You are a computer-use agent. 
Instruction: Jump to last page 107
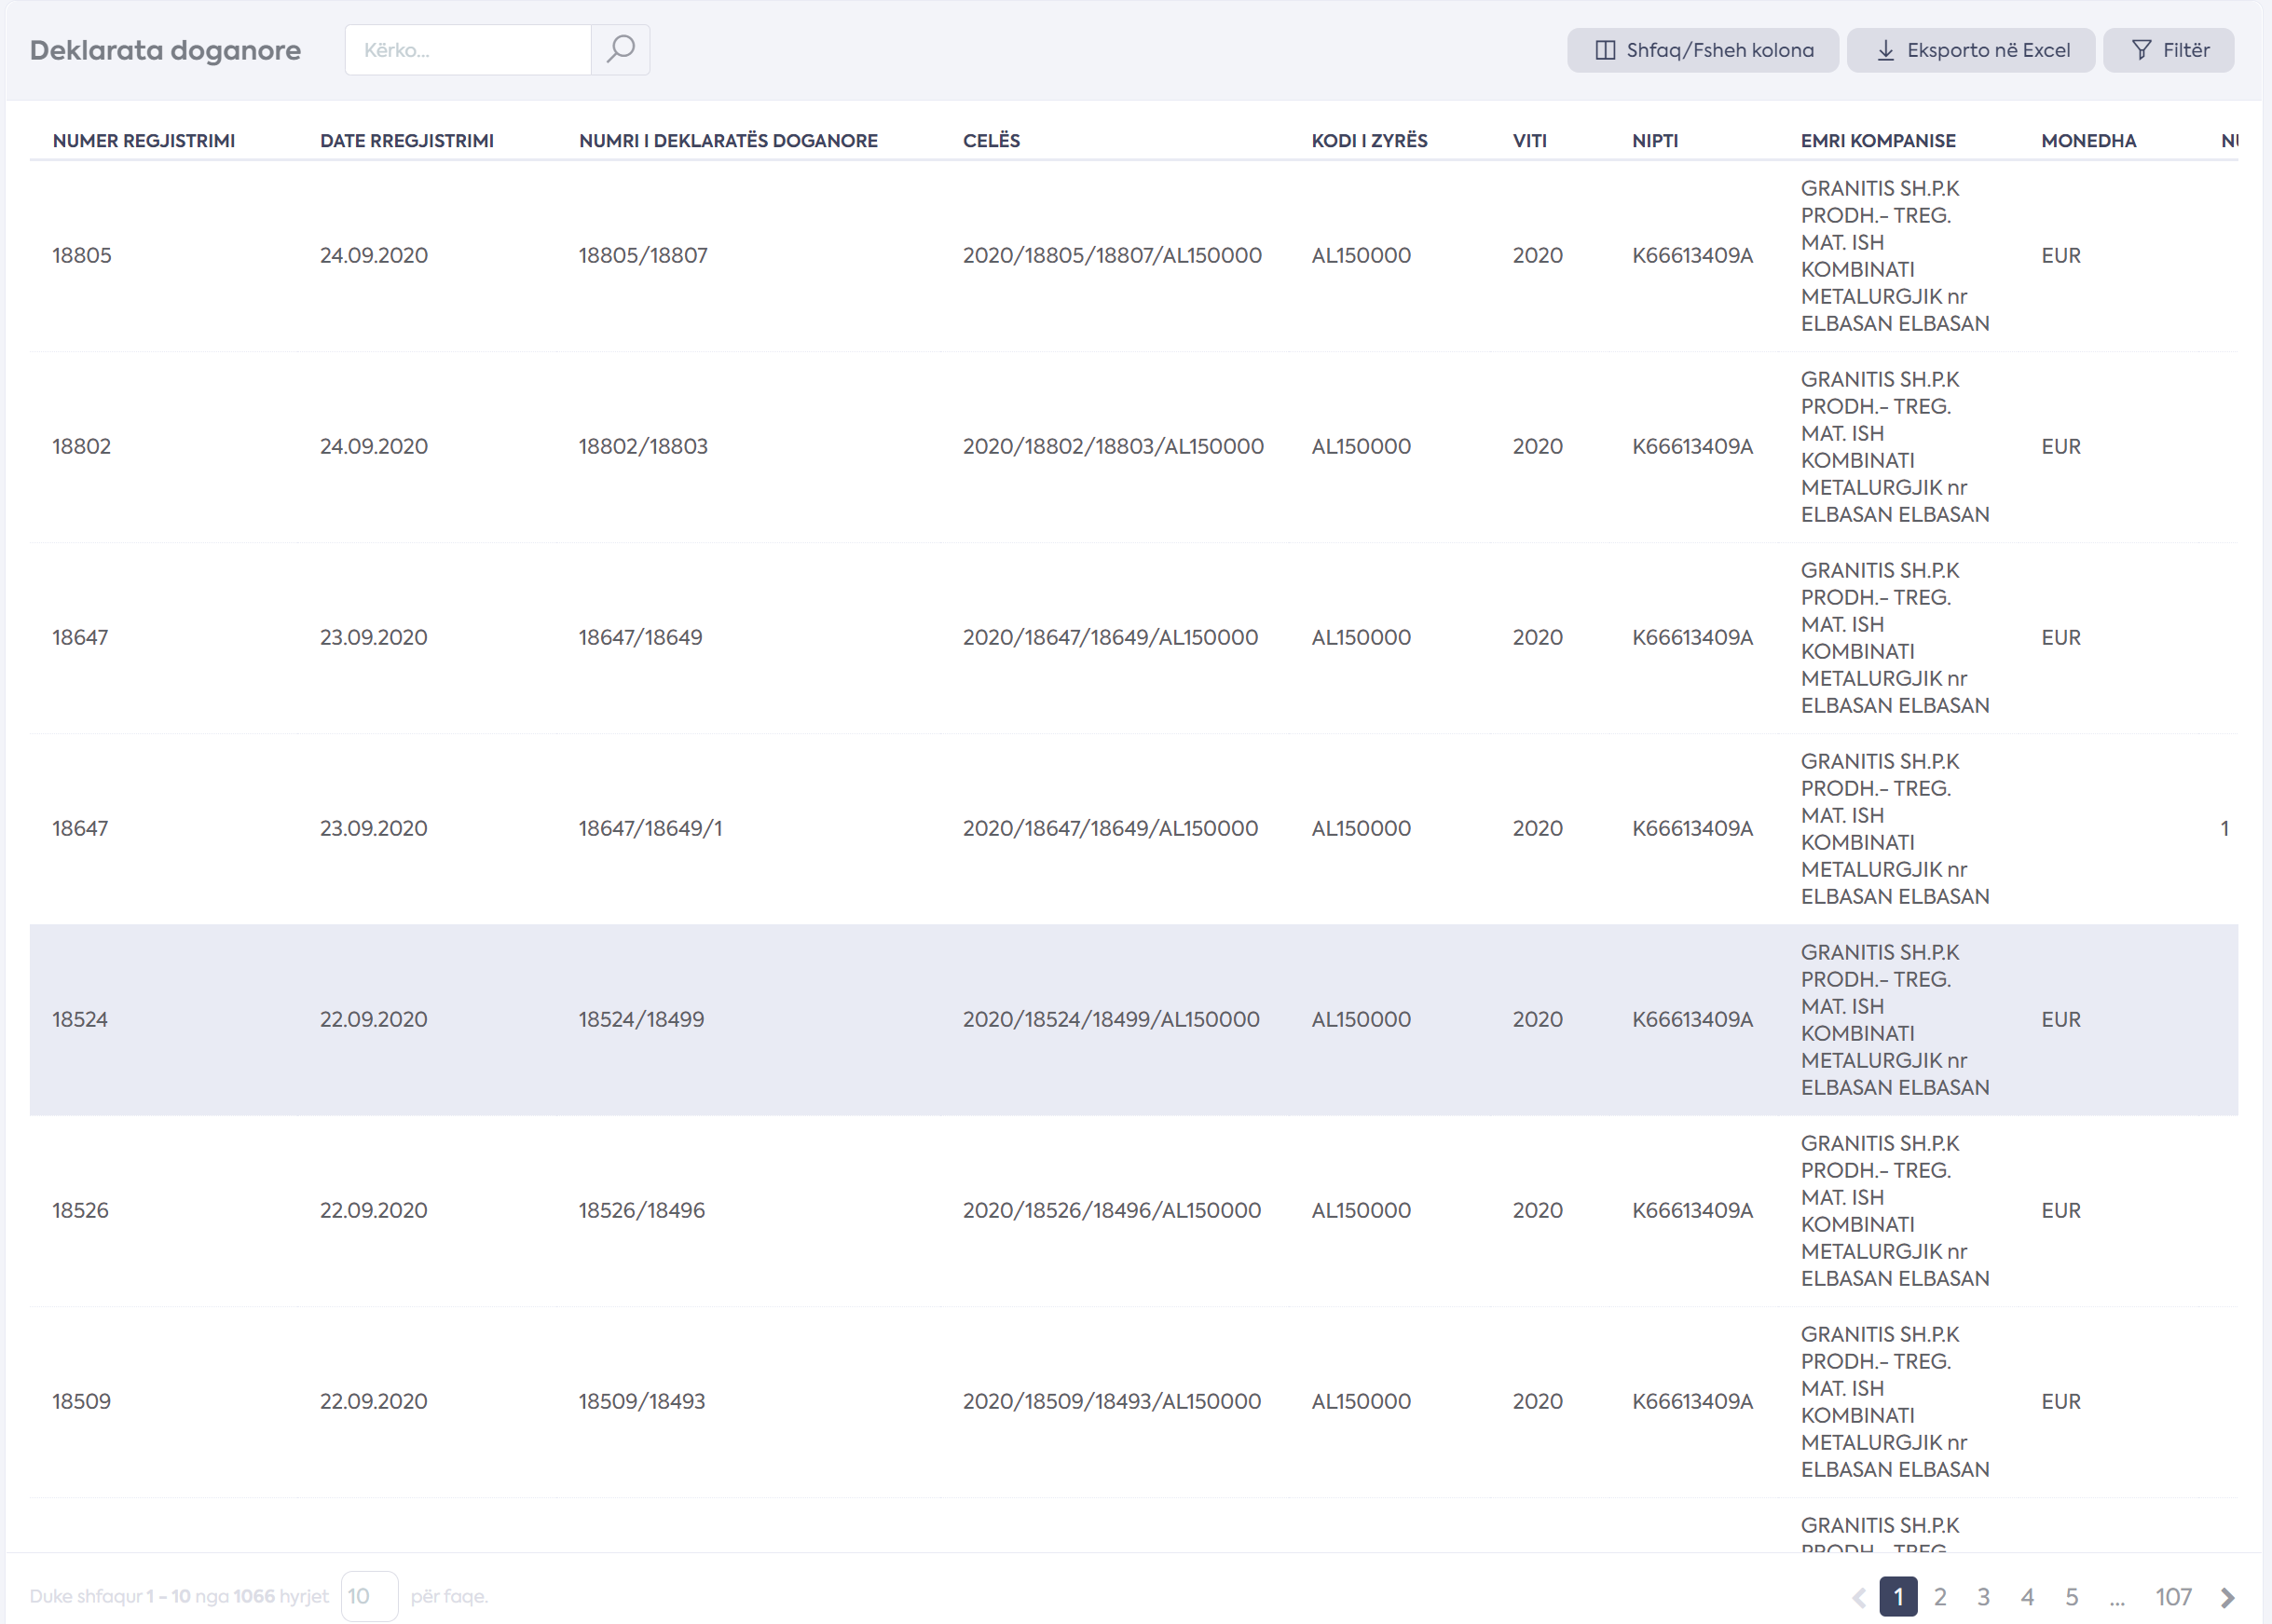[x=2173, y=1597]
